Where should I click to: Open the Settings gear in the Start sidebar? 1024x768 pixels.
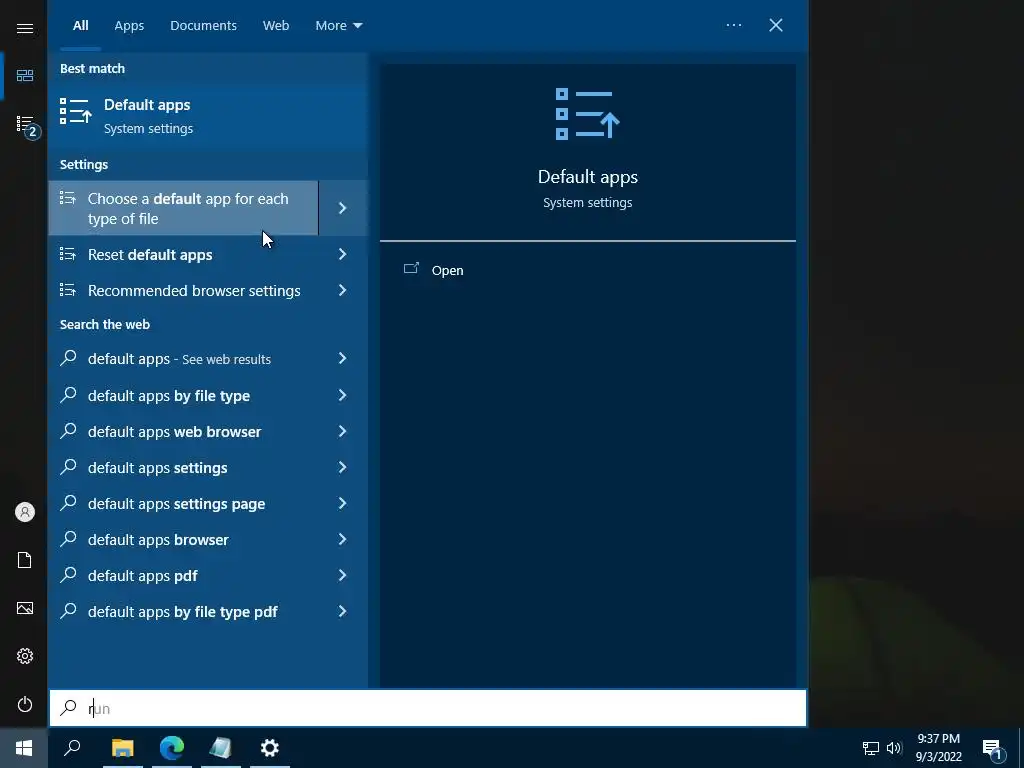coord(25,656)
